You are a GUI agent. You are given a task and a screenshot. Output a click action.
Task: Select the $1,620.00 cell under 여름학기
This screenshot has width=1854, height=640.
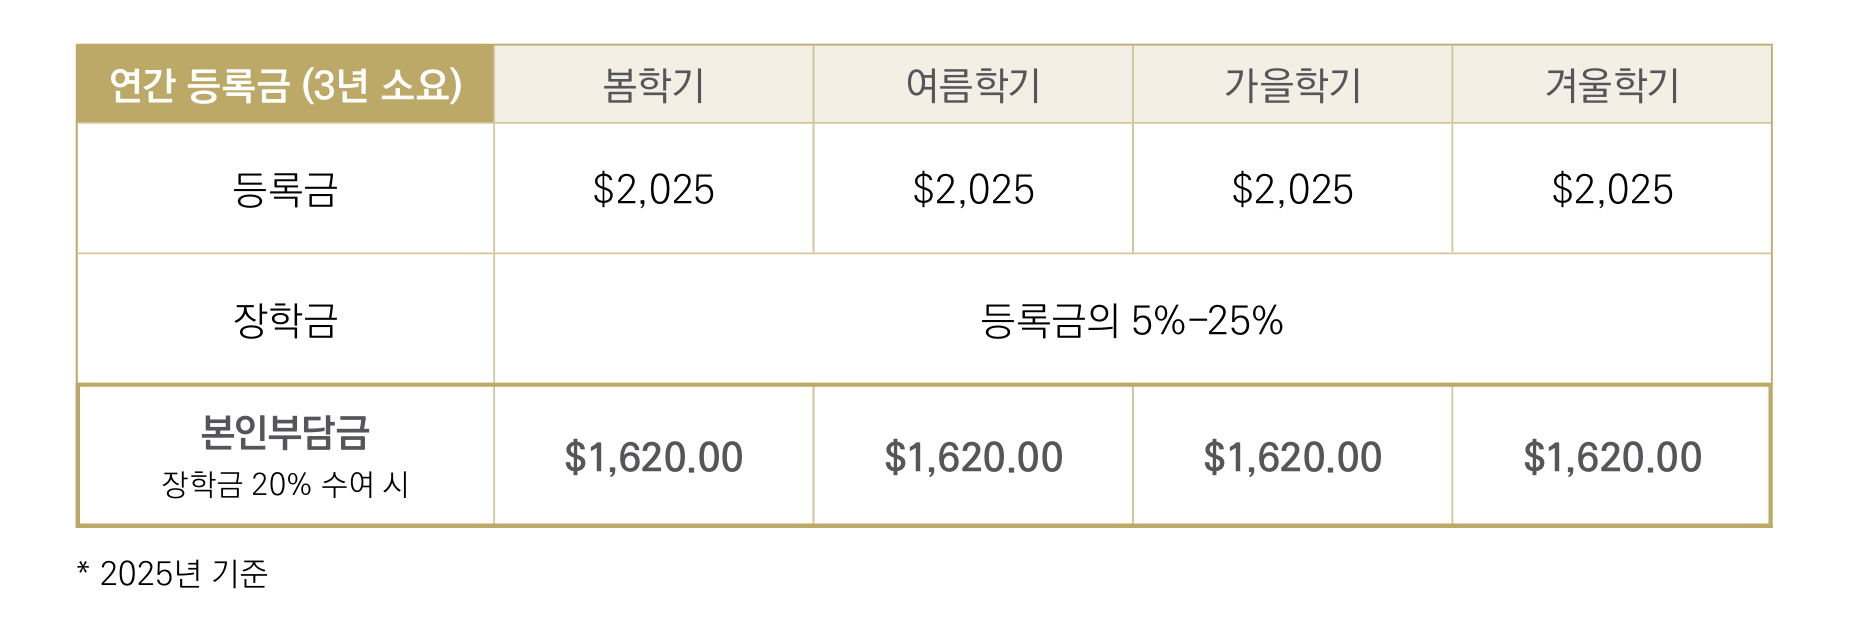pyautogui.click(x=973, y=458)
